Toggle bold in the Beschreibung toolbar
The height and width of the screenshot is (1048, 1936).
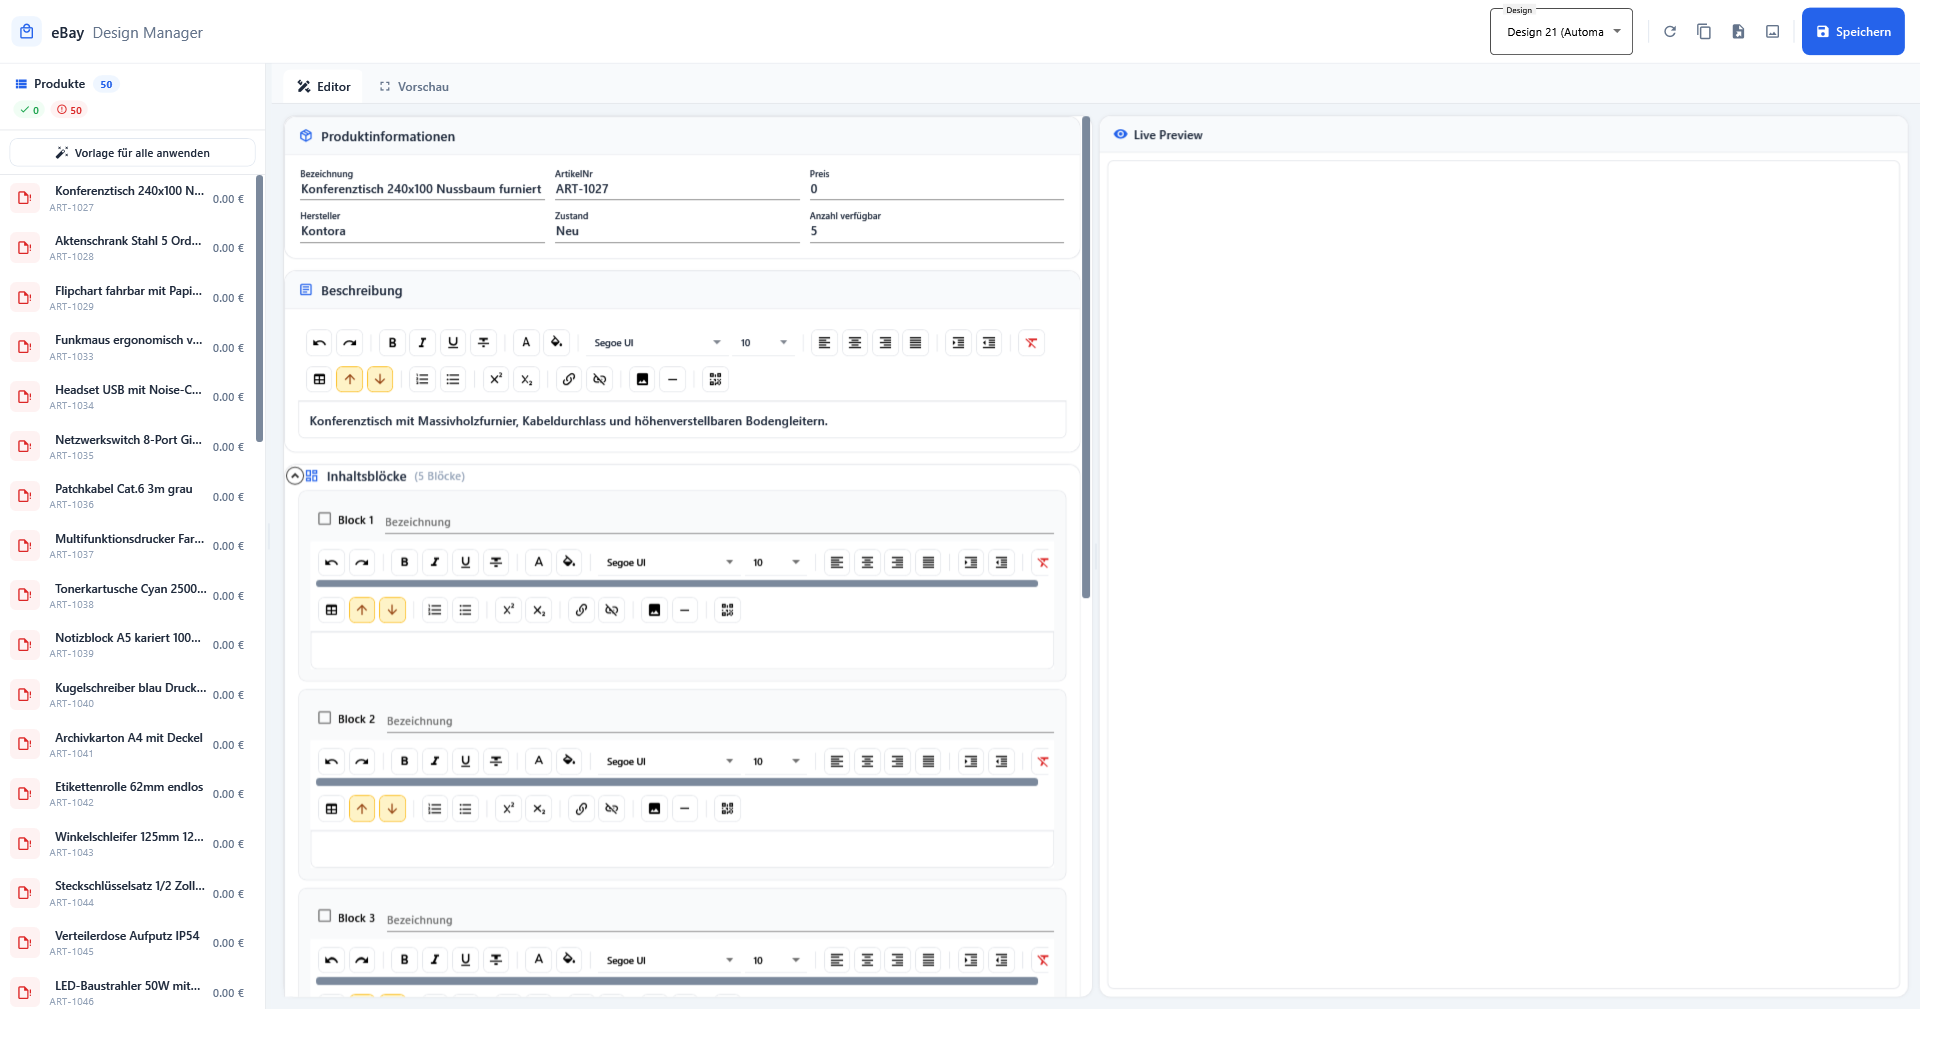click(392, 343)
